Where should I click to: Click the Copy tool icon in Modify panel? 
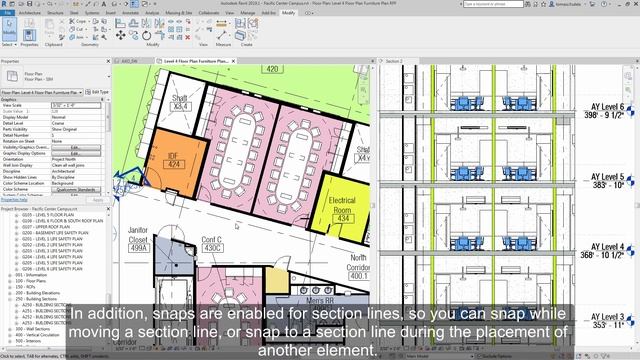click(133, 36)
